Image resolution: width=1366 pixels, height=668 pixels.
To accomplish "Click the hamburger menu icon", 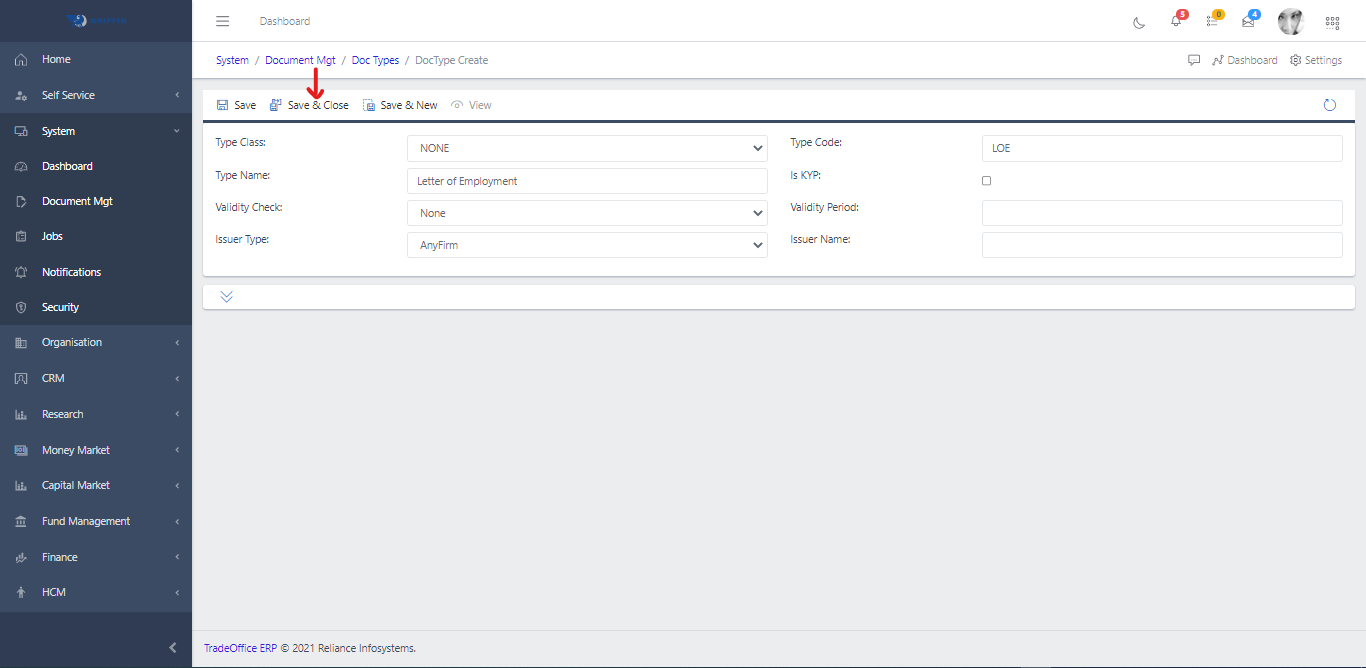I will [x=223, y=21].
